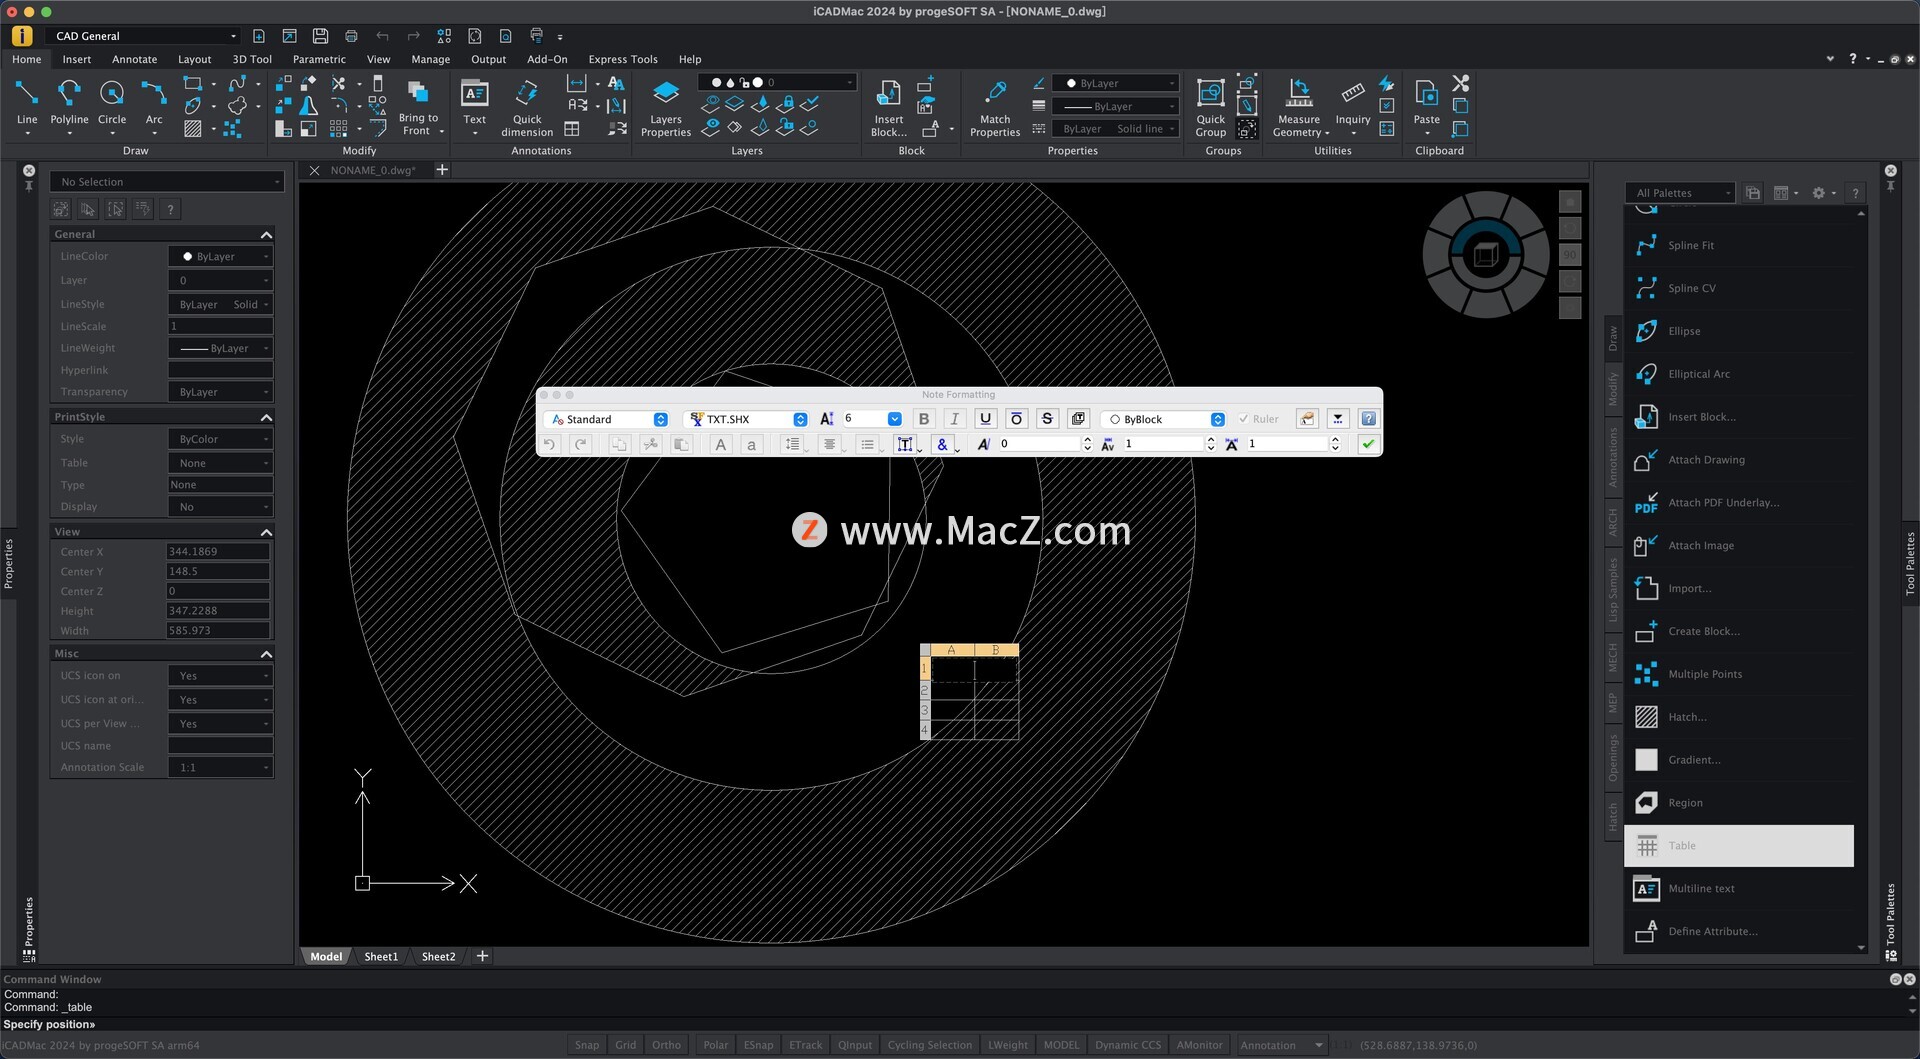This screenshot has height=1059, width=1920.
Task: Open Measure Geometry tool
Action: (1299, 105)
